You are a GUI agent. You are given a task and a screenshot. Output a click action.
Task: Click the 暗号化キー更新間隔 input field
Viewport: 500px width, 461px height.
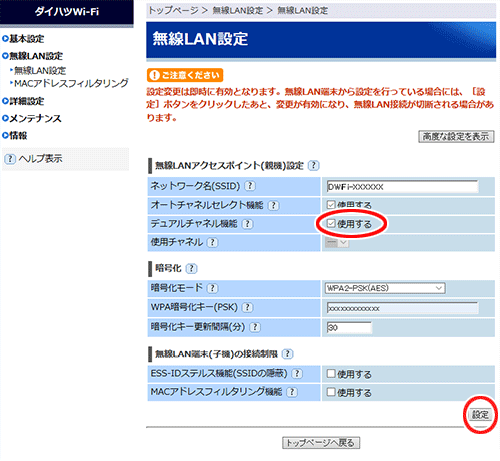point(349,328)
